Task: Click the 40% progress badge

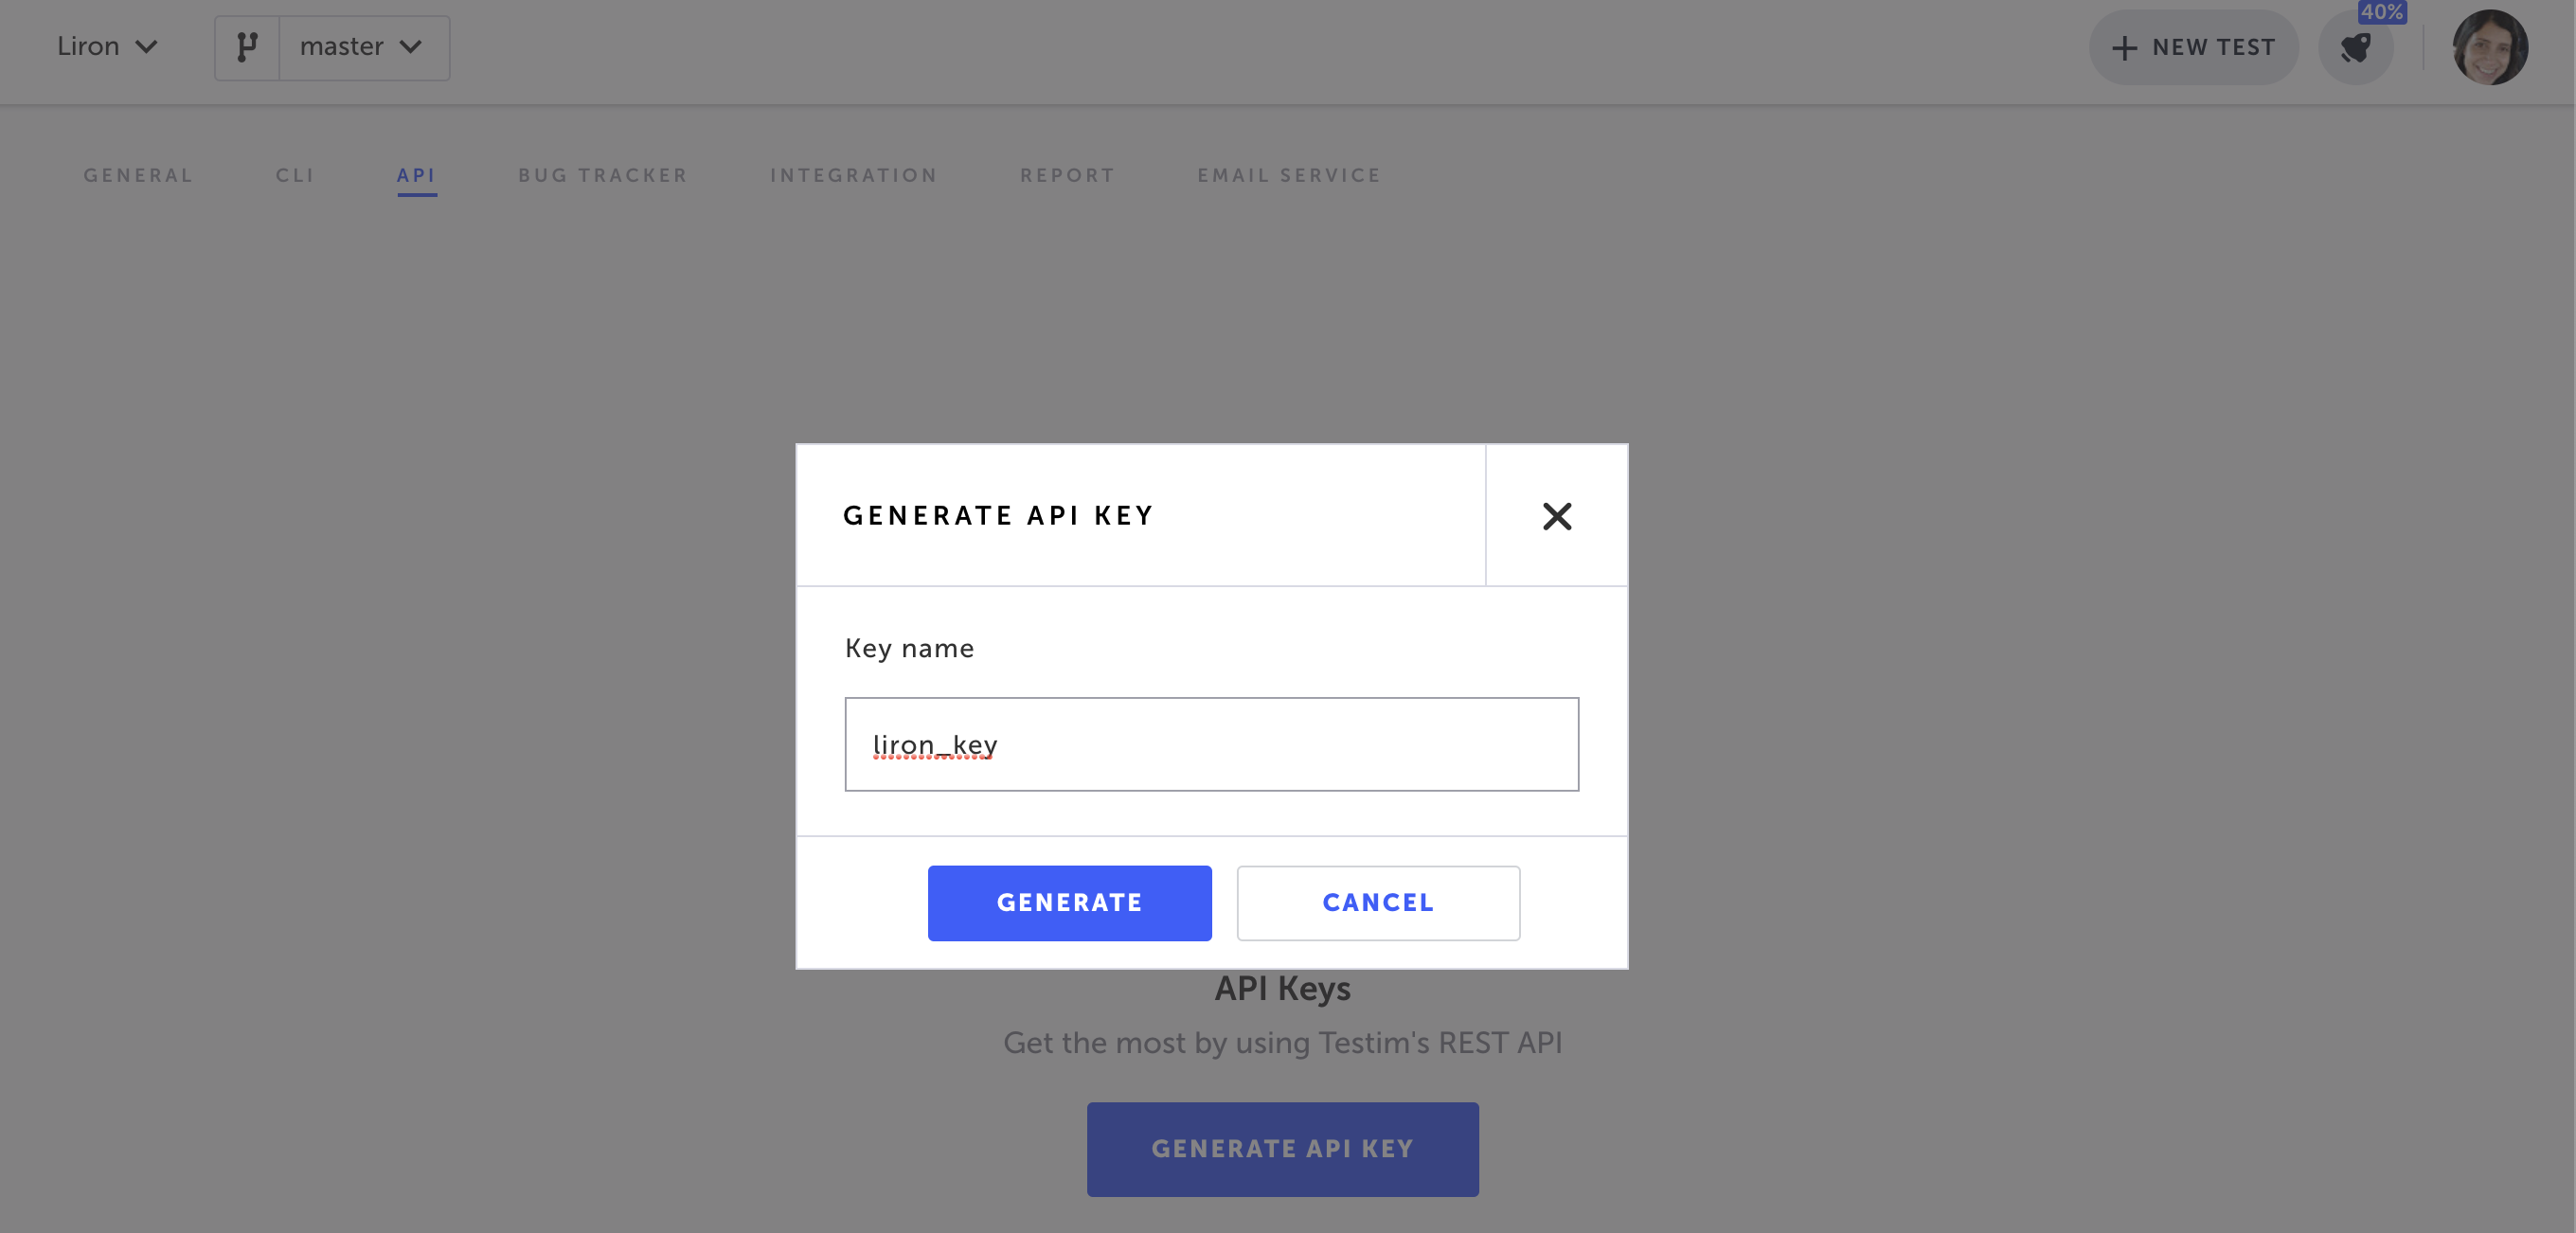Action: [2381, 12]
